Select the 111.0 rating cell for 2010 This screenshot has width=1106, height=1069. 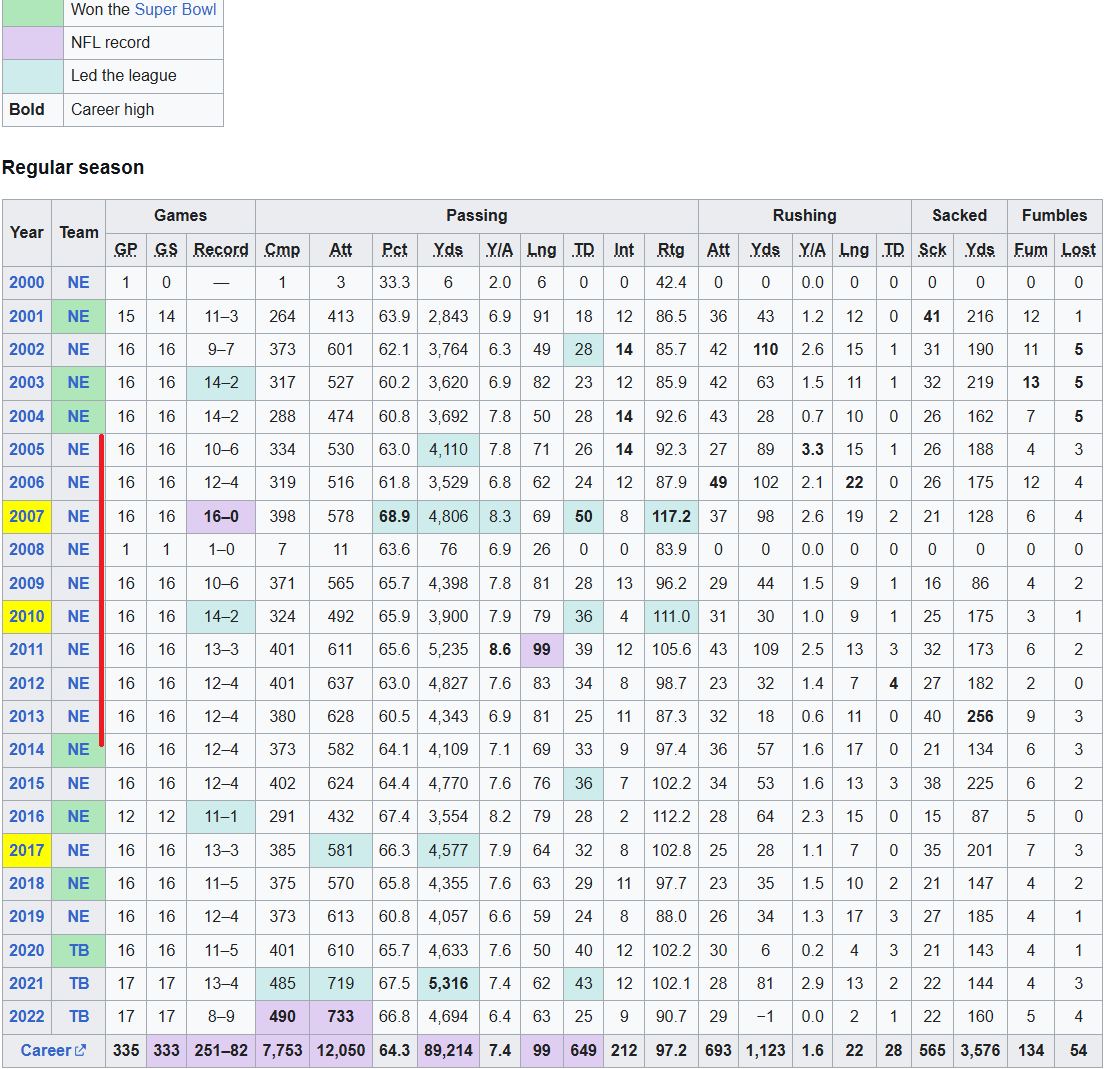[671, 616]
